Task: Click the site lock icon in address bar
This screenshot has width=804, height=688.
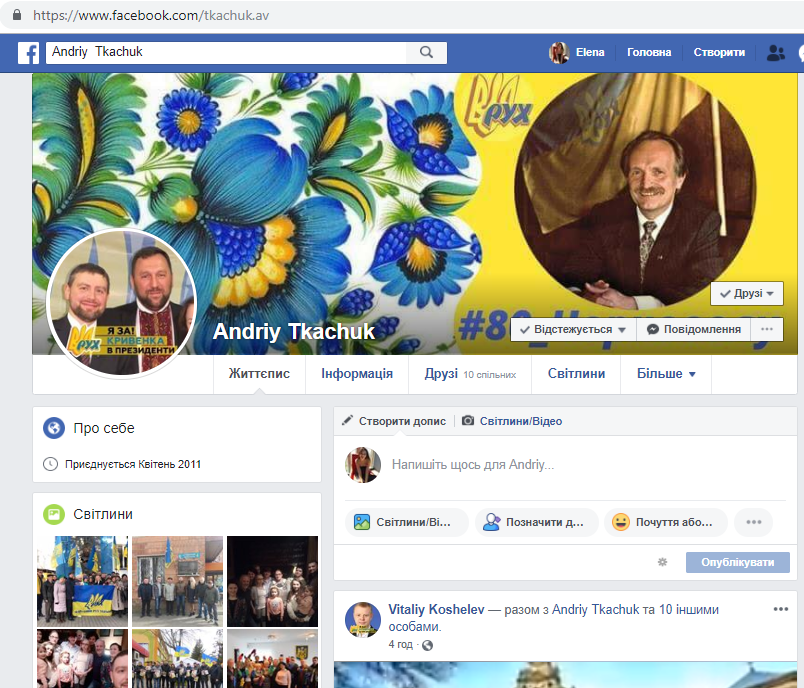Action: coord(16,15)
